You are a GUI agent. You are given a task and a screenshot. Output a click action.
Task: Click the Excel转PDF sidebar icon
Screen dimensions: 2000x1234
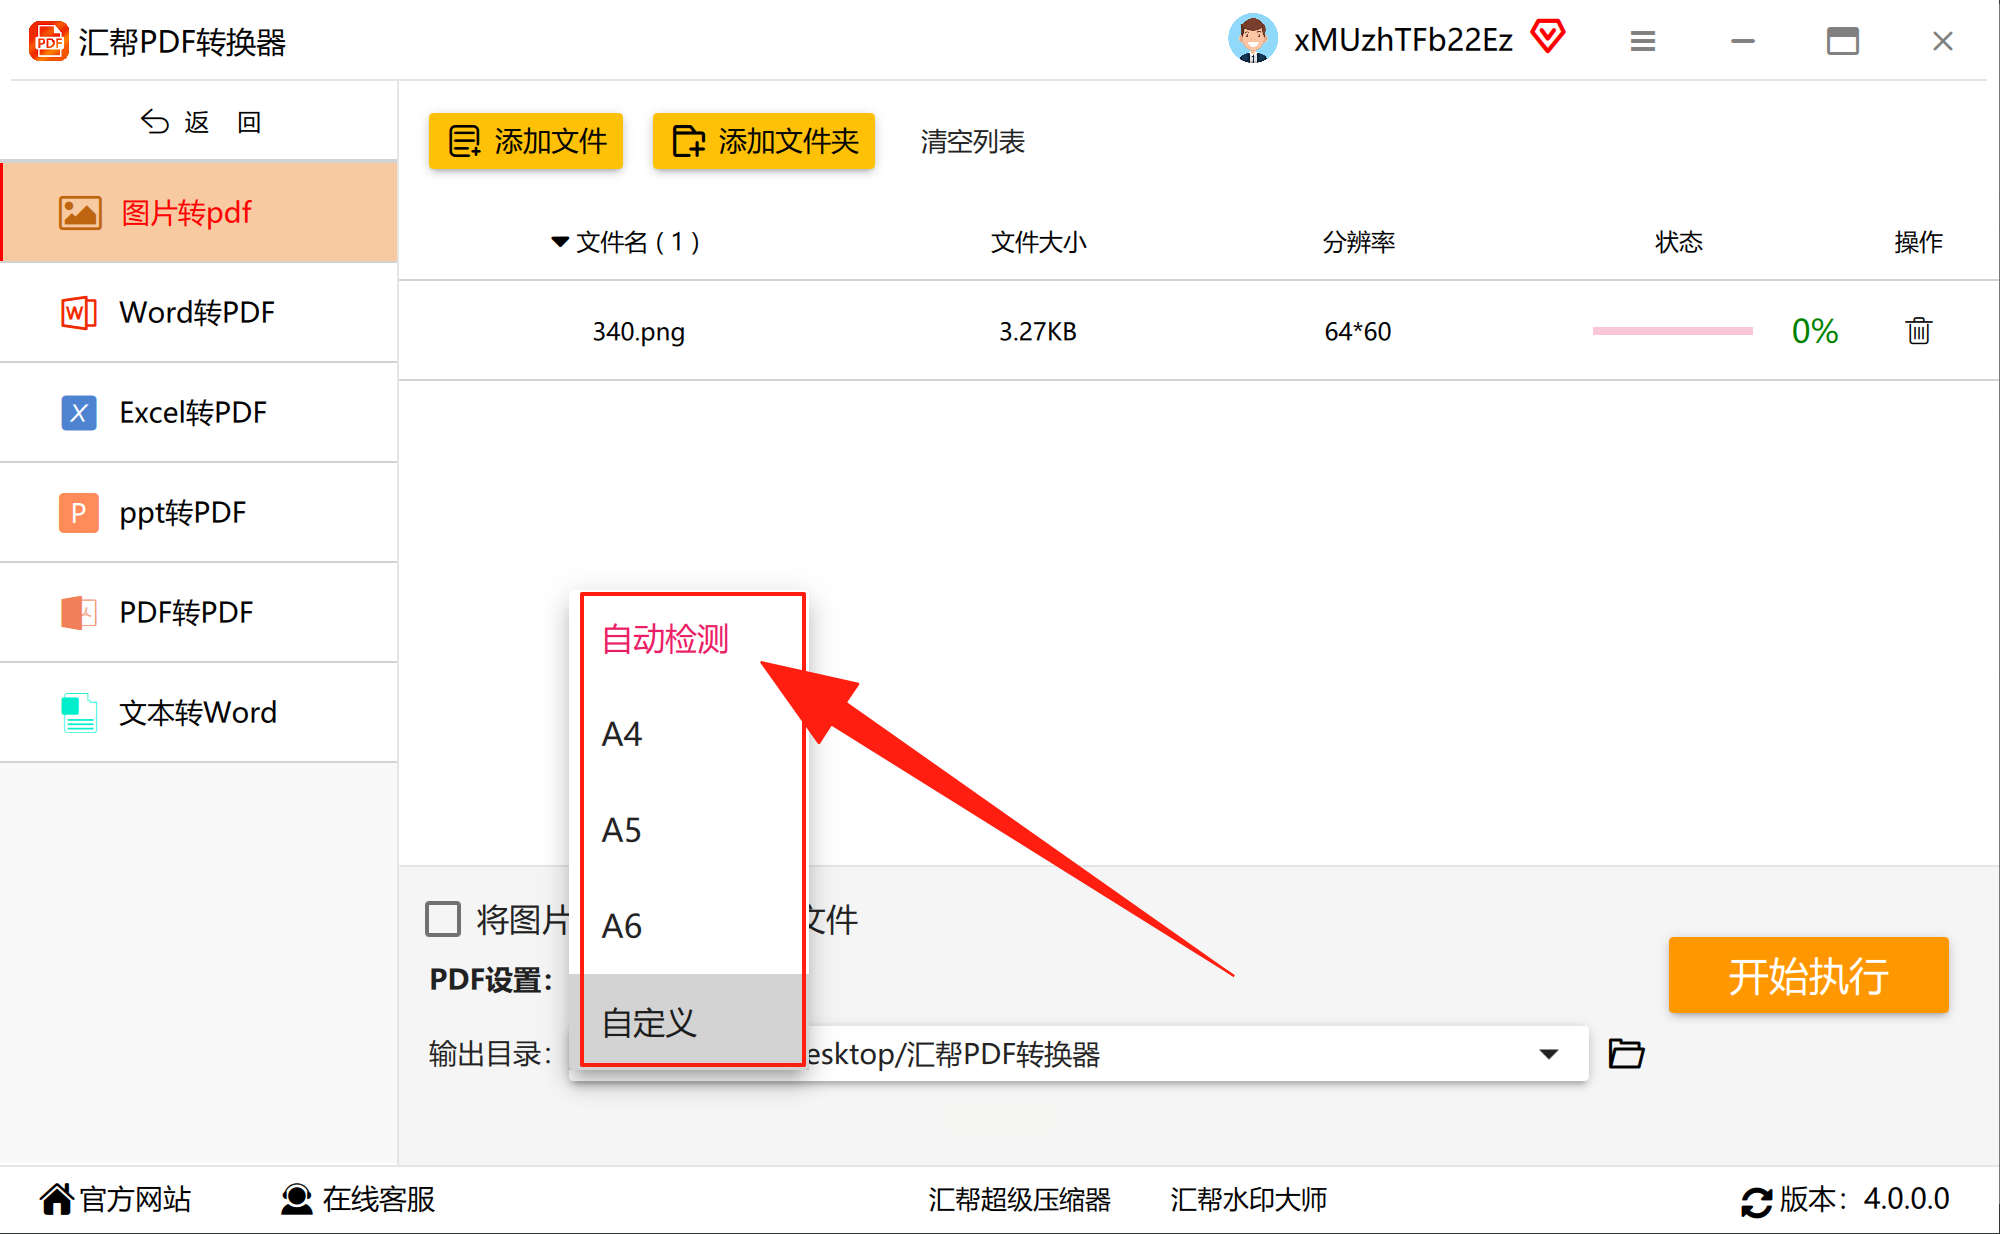(79, 413)
